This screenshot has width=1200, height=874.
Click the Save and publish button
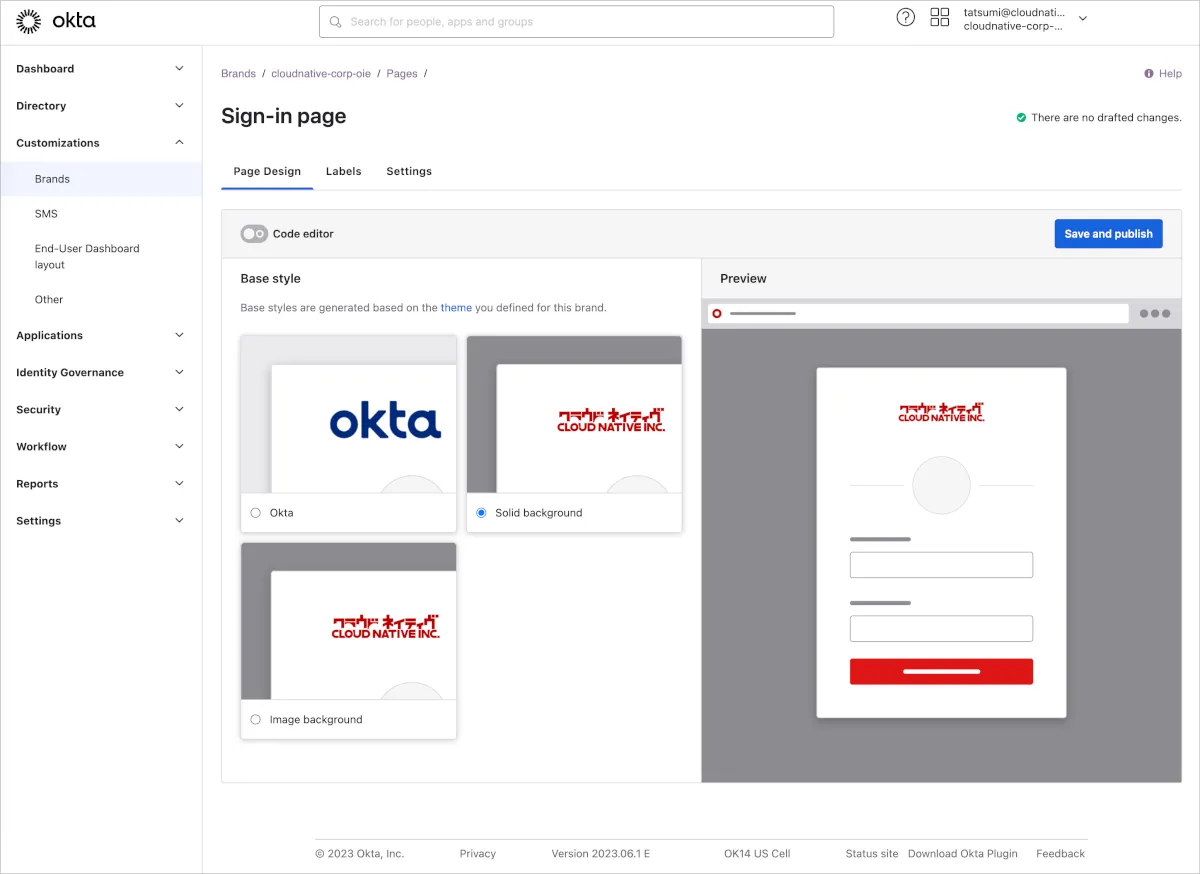point(1108,234)
